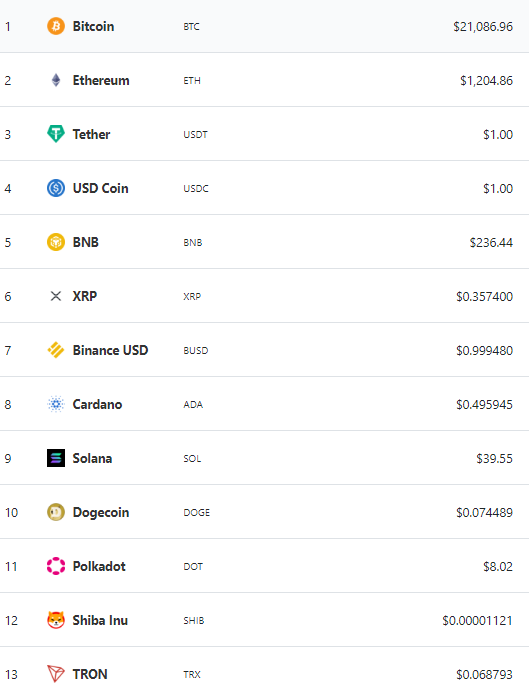Click the Ethereum diamond logo icon
The width and height of the screenshot is (529, 688).
tap(56, 80)
